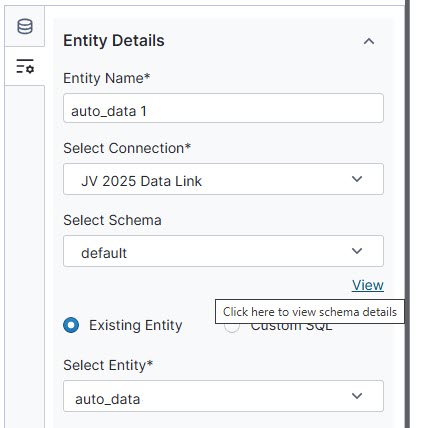
Task: Open the Select Schema dropdown
Action: click(223, 251)
